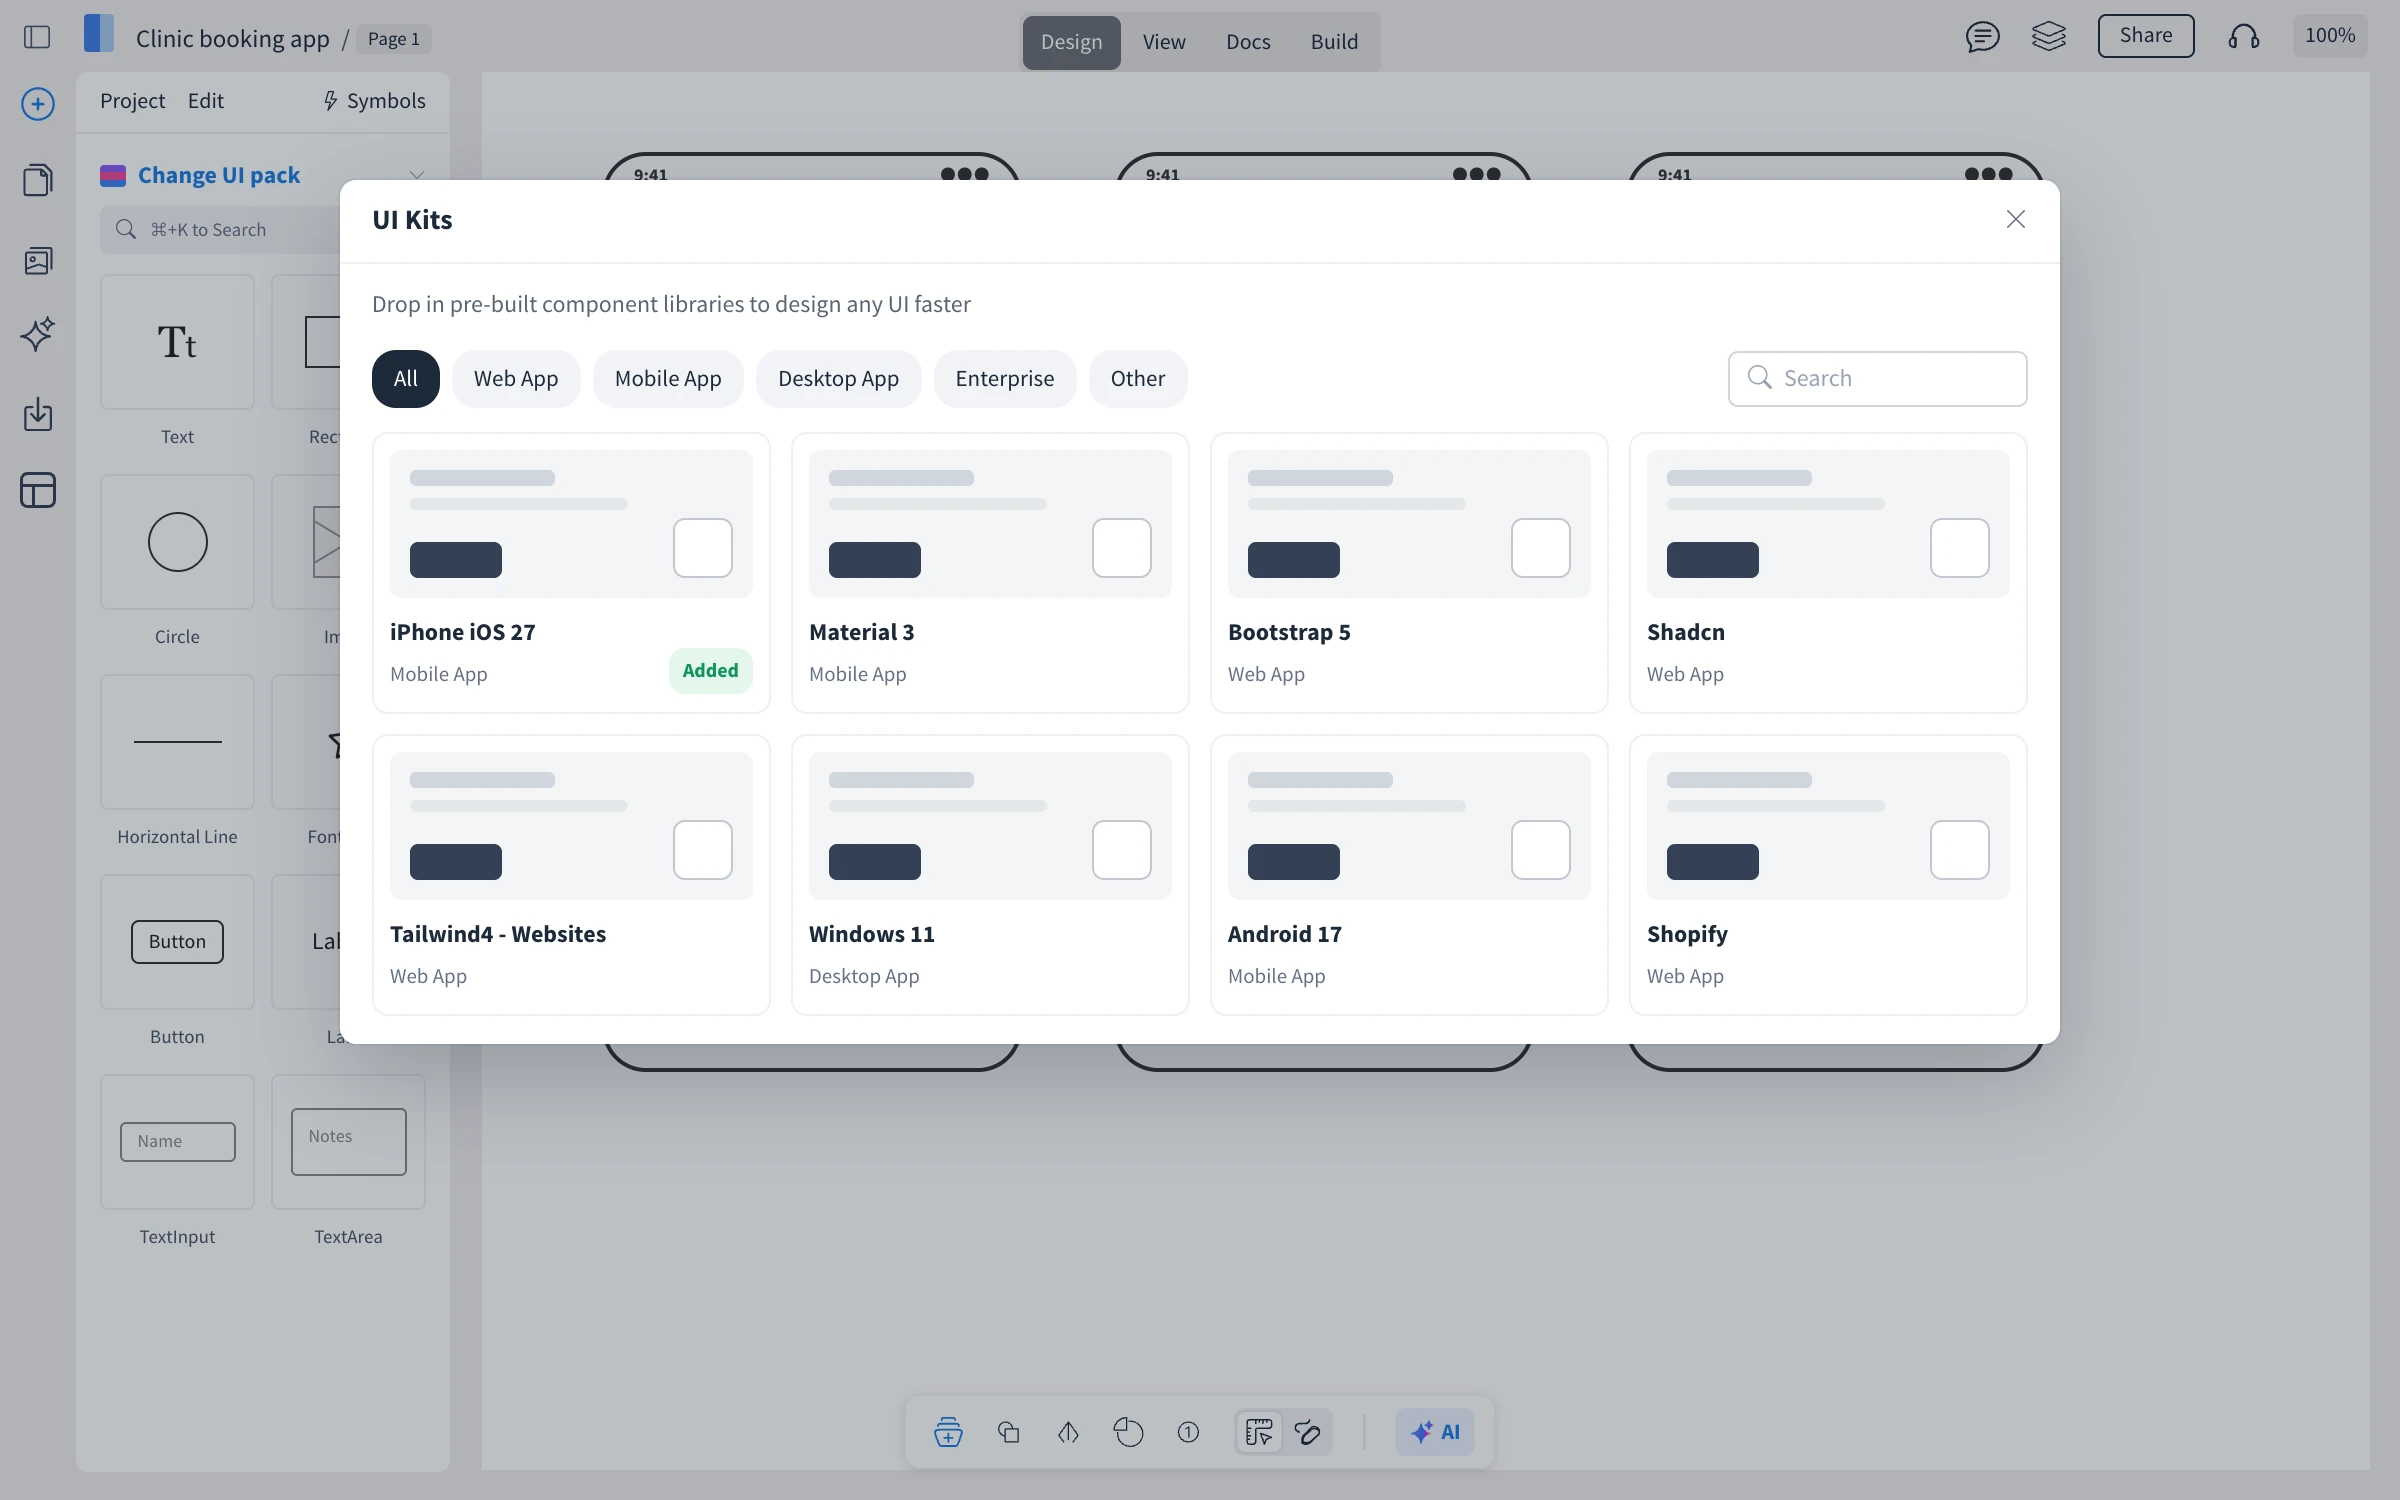Screen dimensions: 2400x1500
Task: Click the Change UI pack link
Action: click(219, 175)
